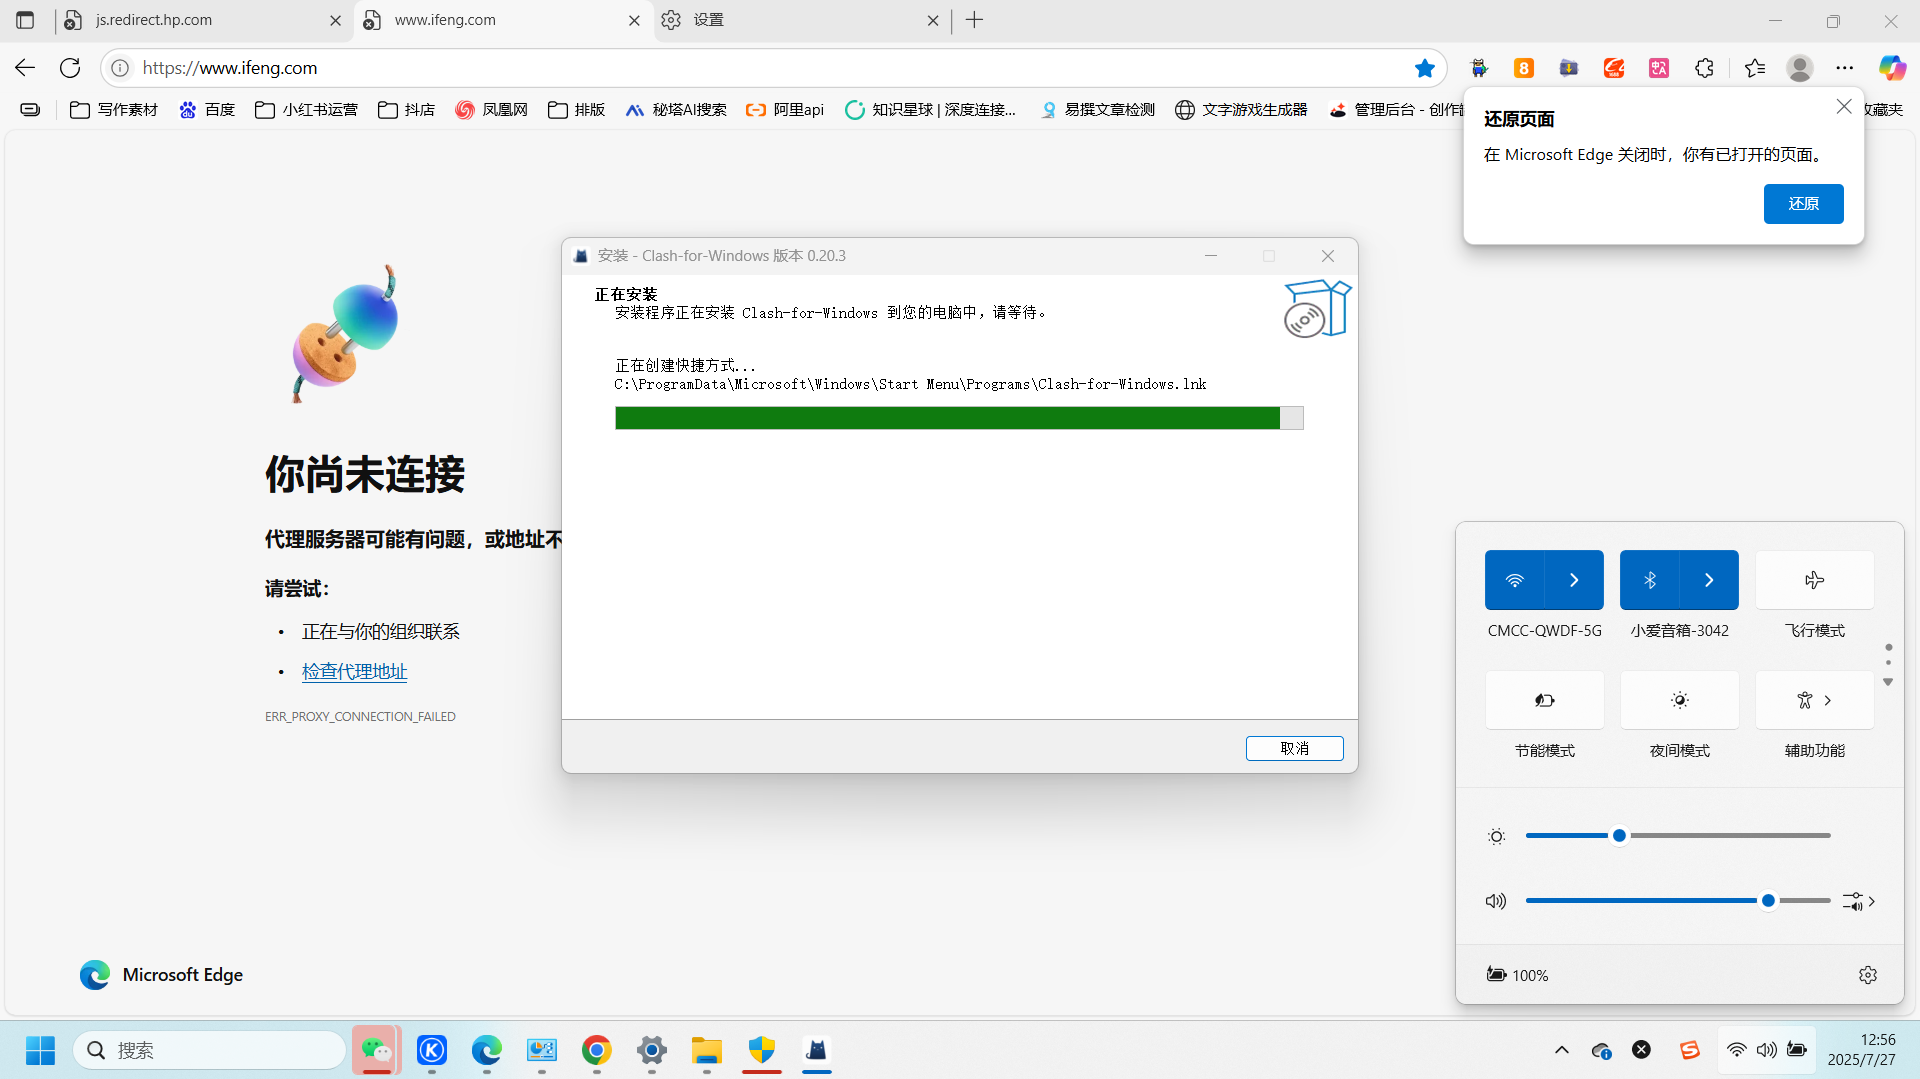
Task: Click the Windows Start button
Action: coord(40,1050)
